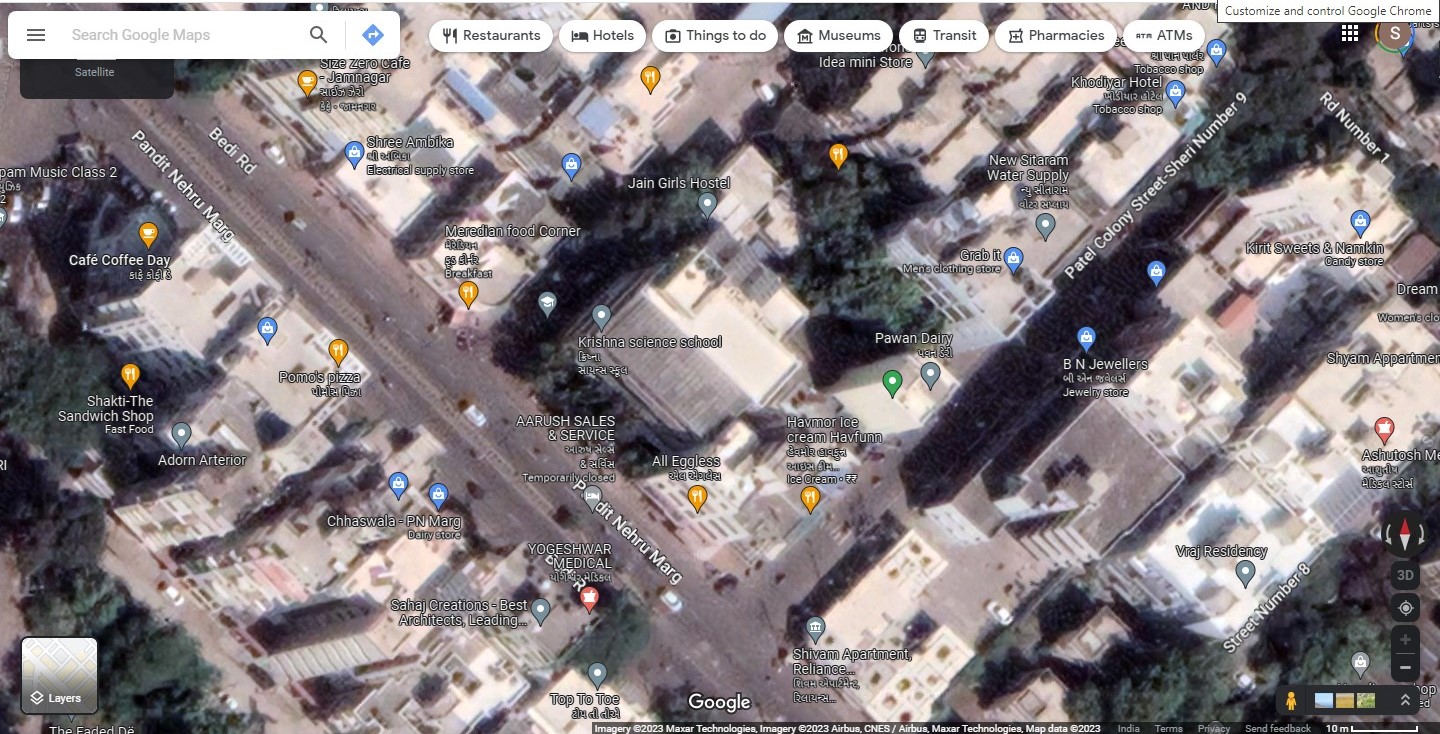Open Grab it clothing store pin

[x=1013, y=260]
